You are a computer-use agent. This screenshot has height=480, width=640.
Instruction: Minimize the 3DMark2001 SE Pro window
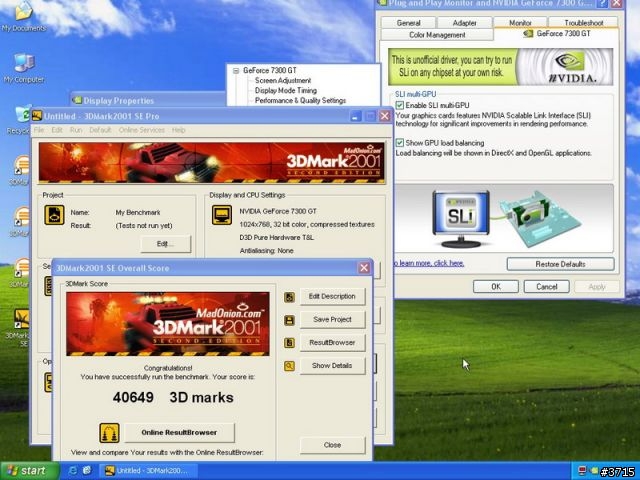pyautogui.click(x=356, y=116)
